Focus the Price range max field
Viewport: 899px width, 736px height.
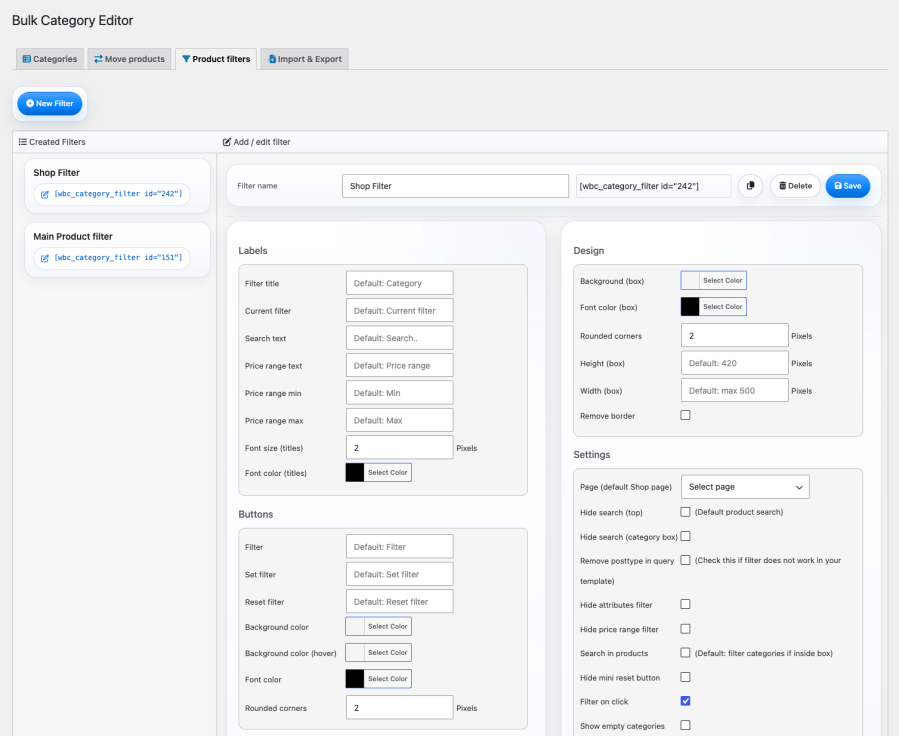(x=400, y=421)
